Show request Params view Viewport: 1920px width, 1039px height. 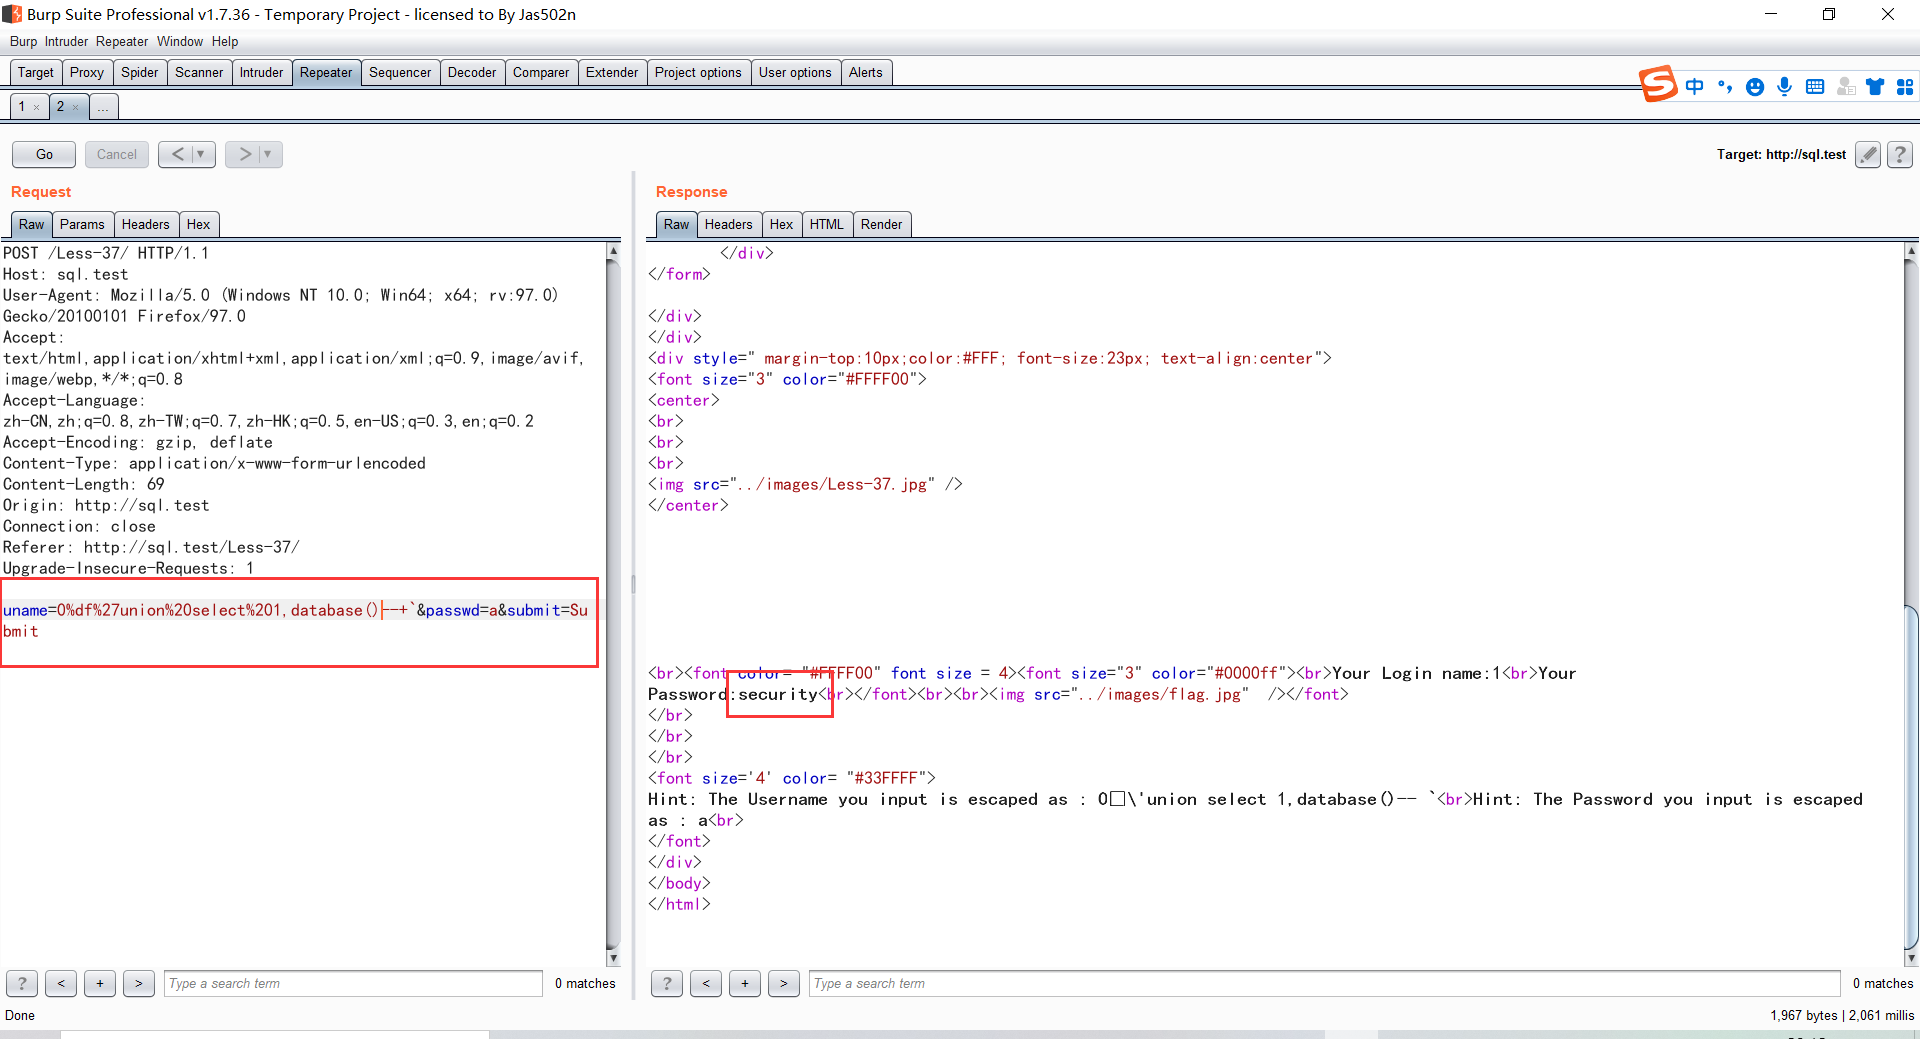click(x=82, y=225)
